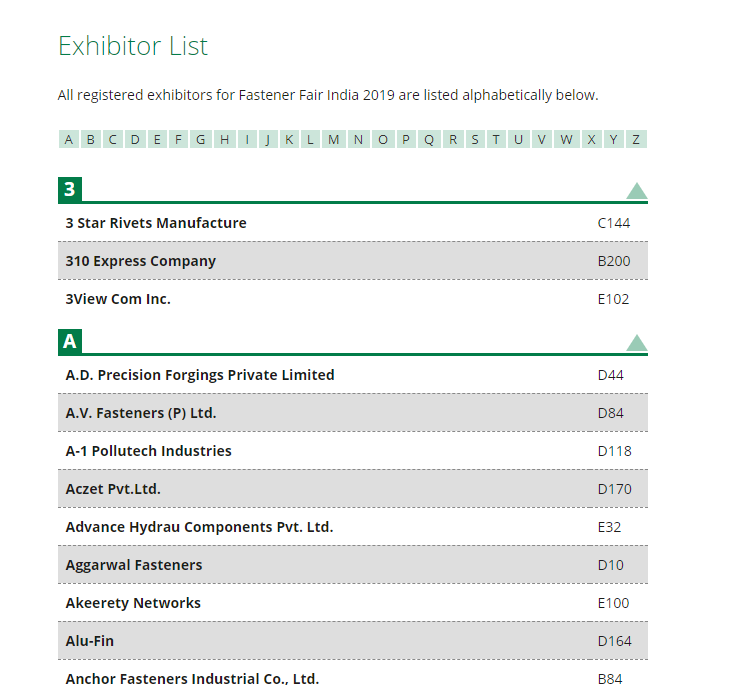The width and height of the screenshot is (730, 689).
Task: Jump to letter U in alphabet index
Action: click(x=519, y=139)
